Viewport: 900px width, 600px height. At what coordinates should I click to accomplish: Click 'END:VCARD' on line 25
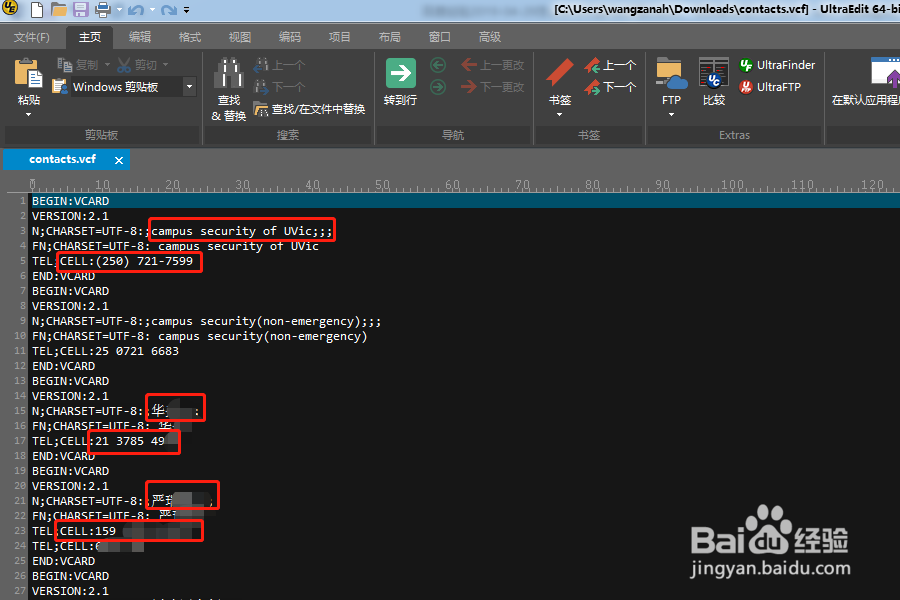63,561
